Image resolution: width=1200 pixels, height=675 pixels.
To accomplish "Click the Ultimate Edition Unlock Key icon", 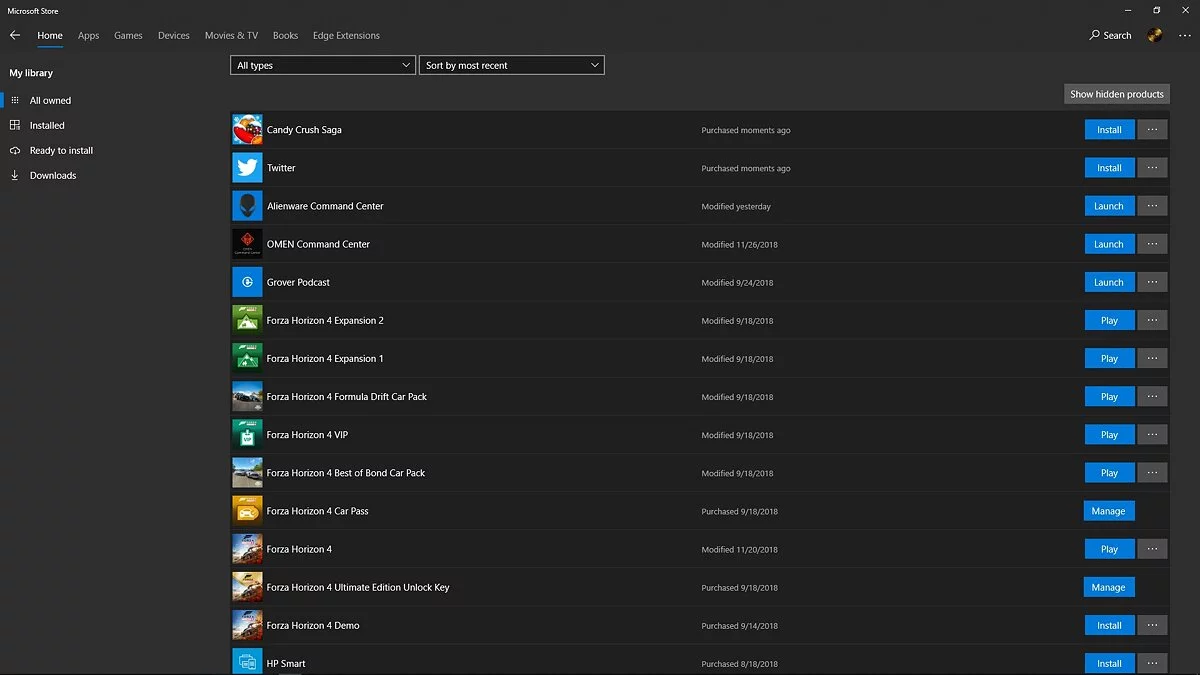I will click(x=247, y=587).
